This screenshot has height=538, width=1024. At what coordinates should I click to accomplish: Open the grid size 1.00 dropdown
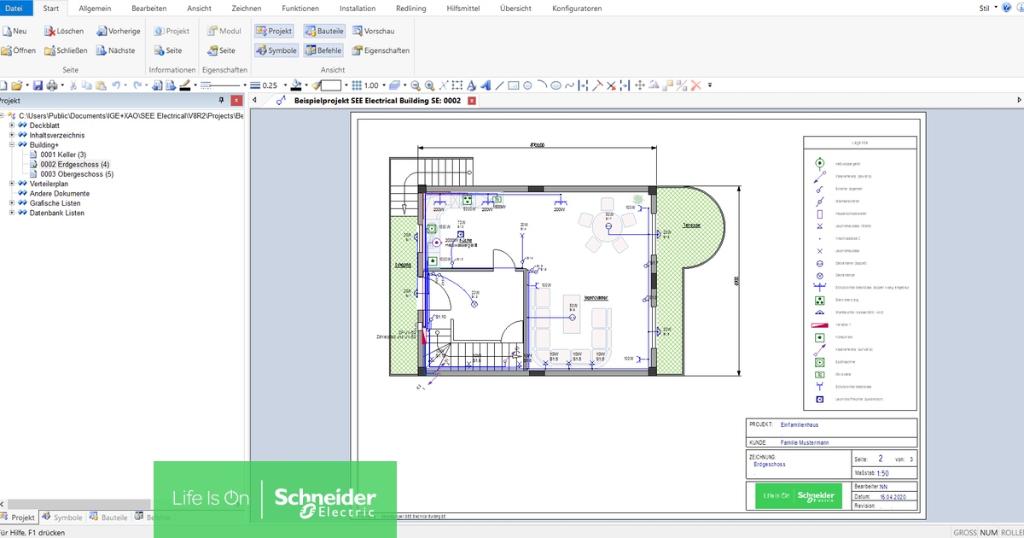click(x=384, y=85)
